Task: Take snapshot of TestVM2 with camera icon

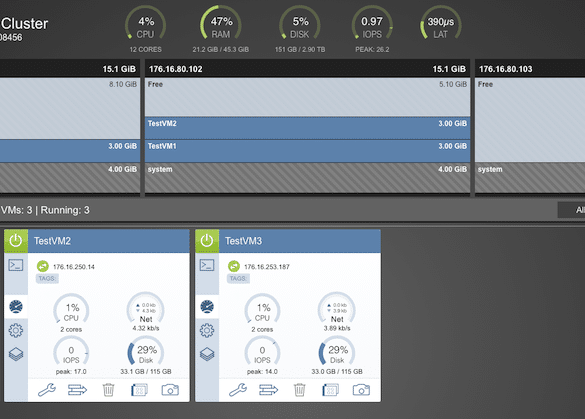Action: pos(170,390)
